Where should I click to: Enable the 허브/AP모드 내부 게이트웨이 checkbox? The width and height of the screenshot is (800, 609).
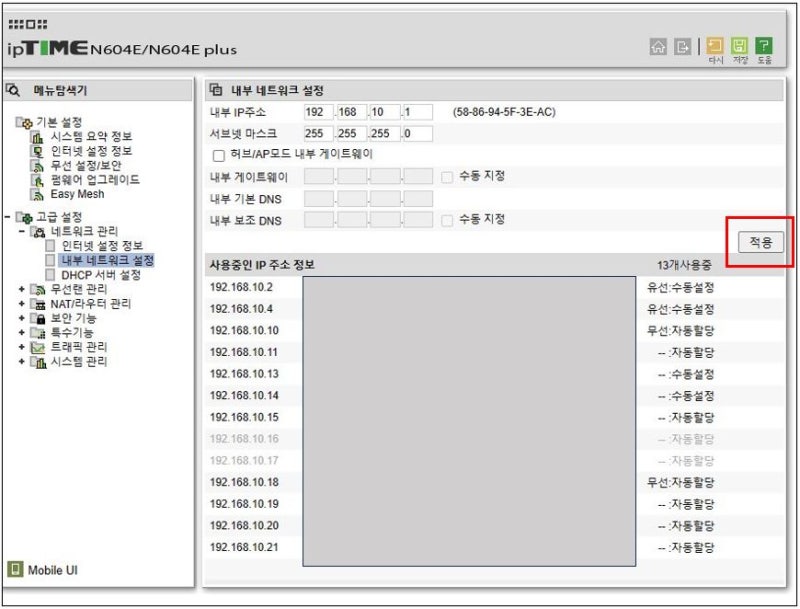pos(219,157)
